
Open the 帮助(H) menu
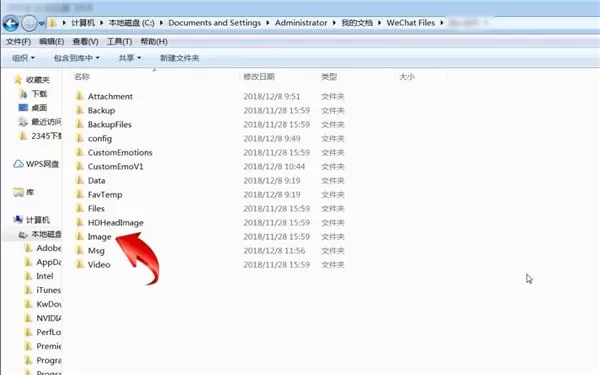(154, 41)
